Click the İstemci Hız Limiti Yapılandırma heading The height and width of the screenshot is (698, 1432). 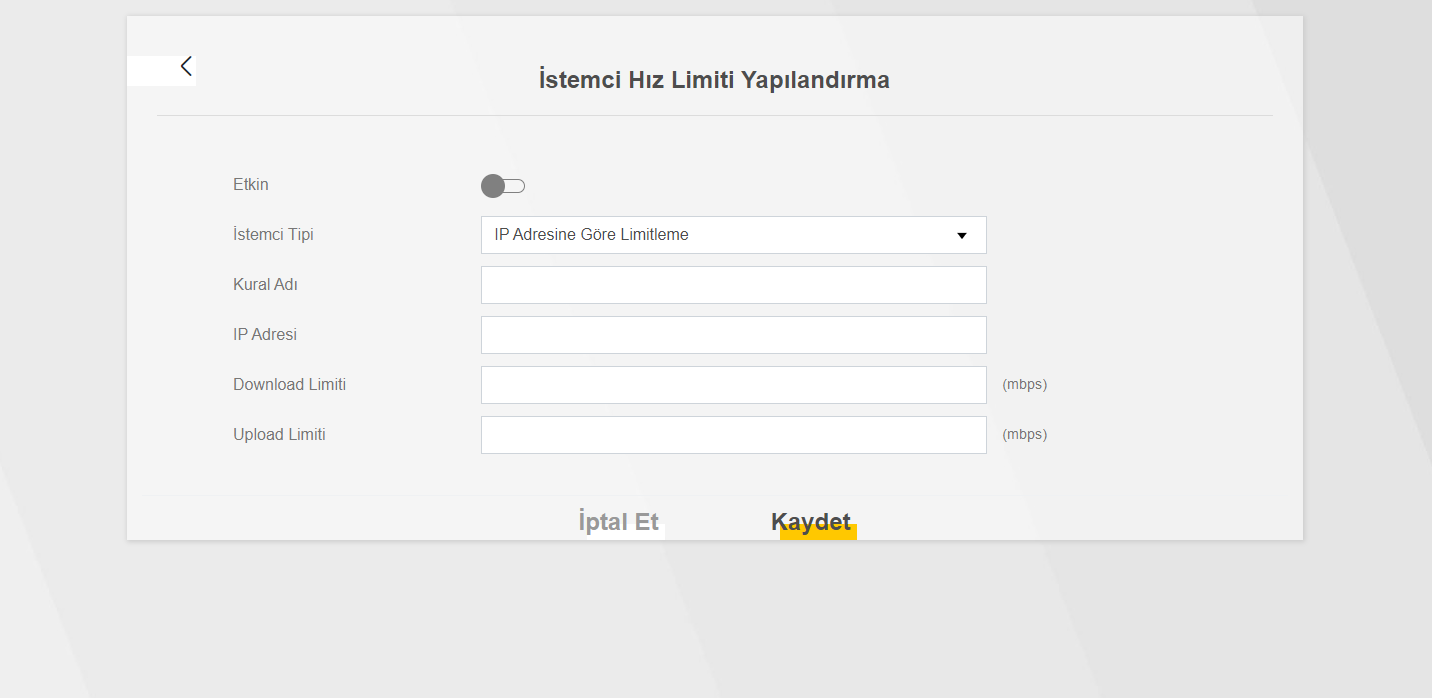click(714, 80)
